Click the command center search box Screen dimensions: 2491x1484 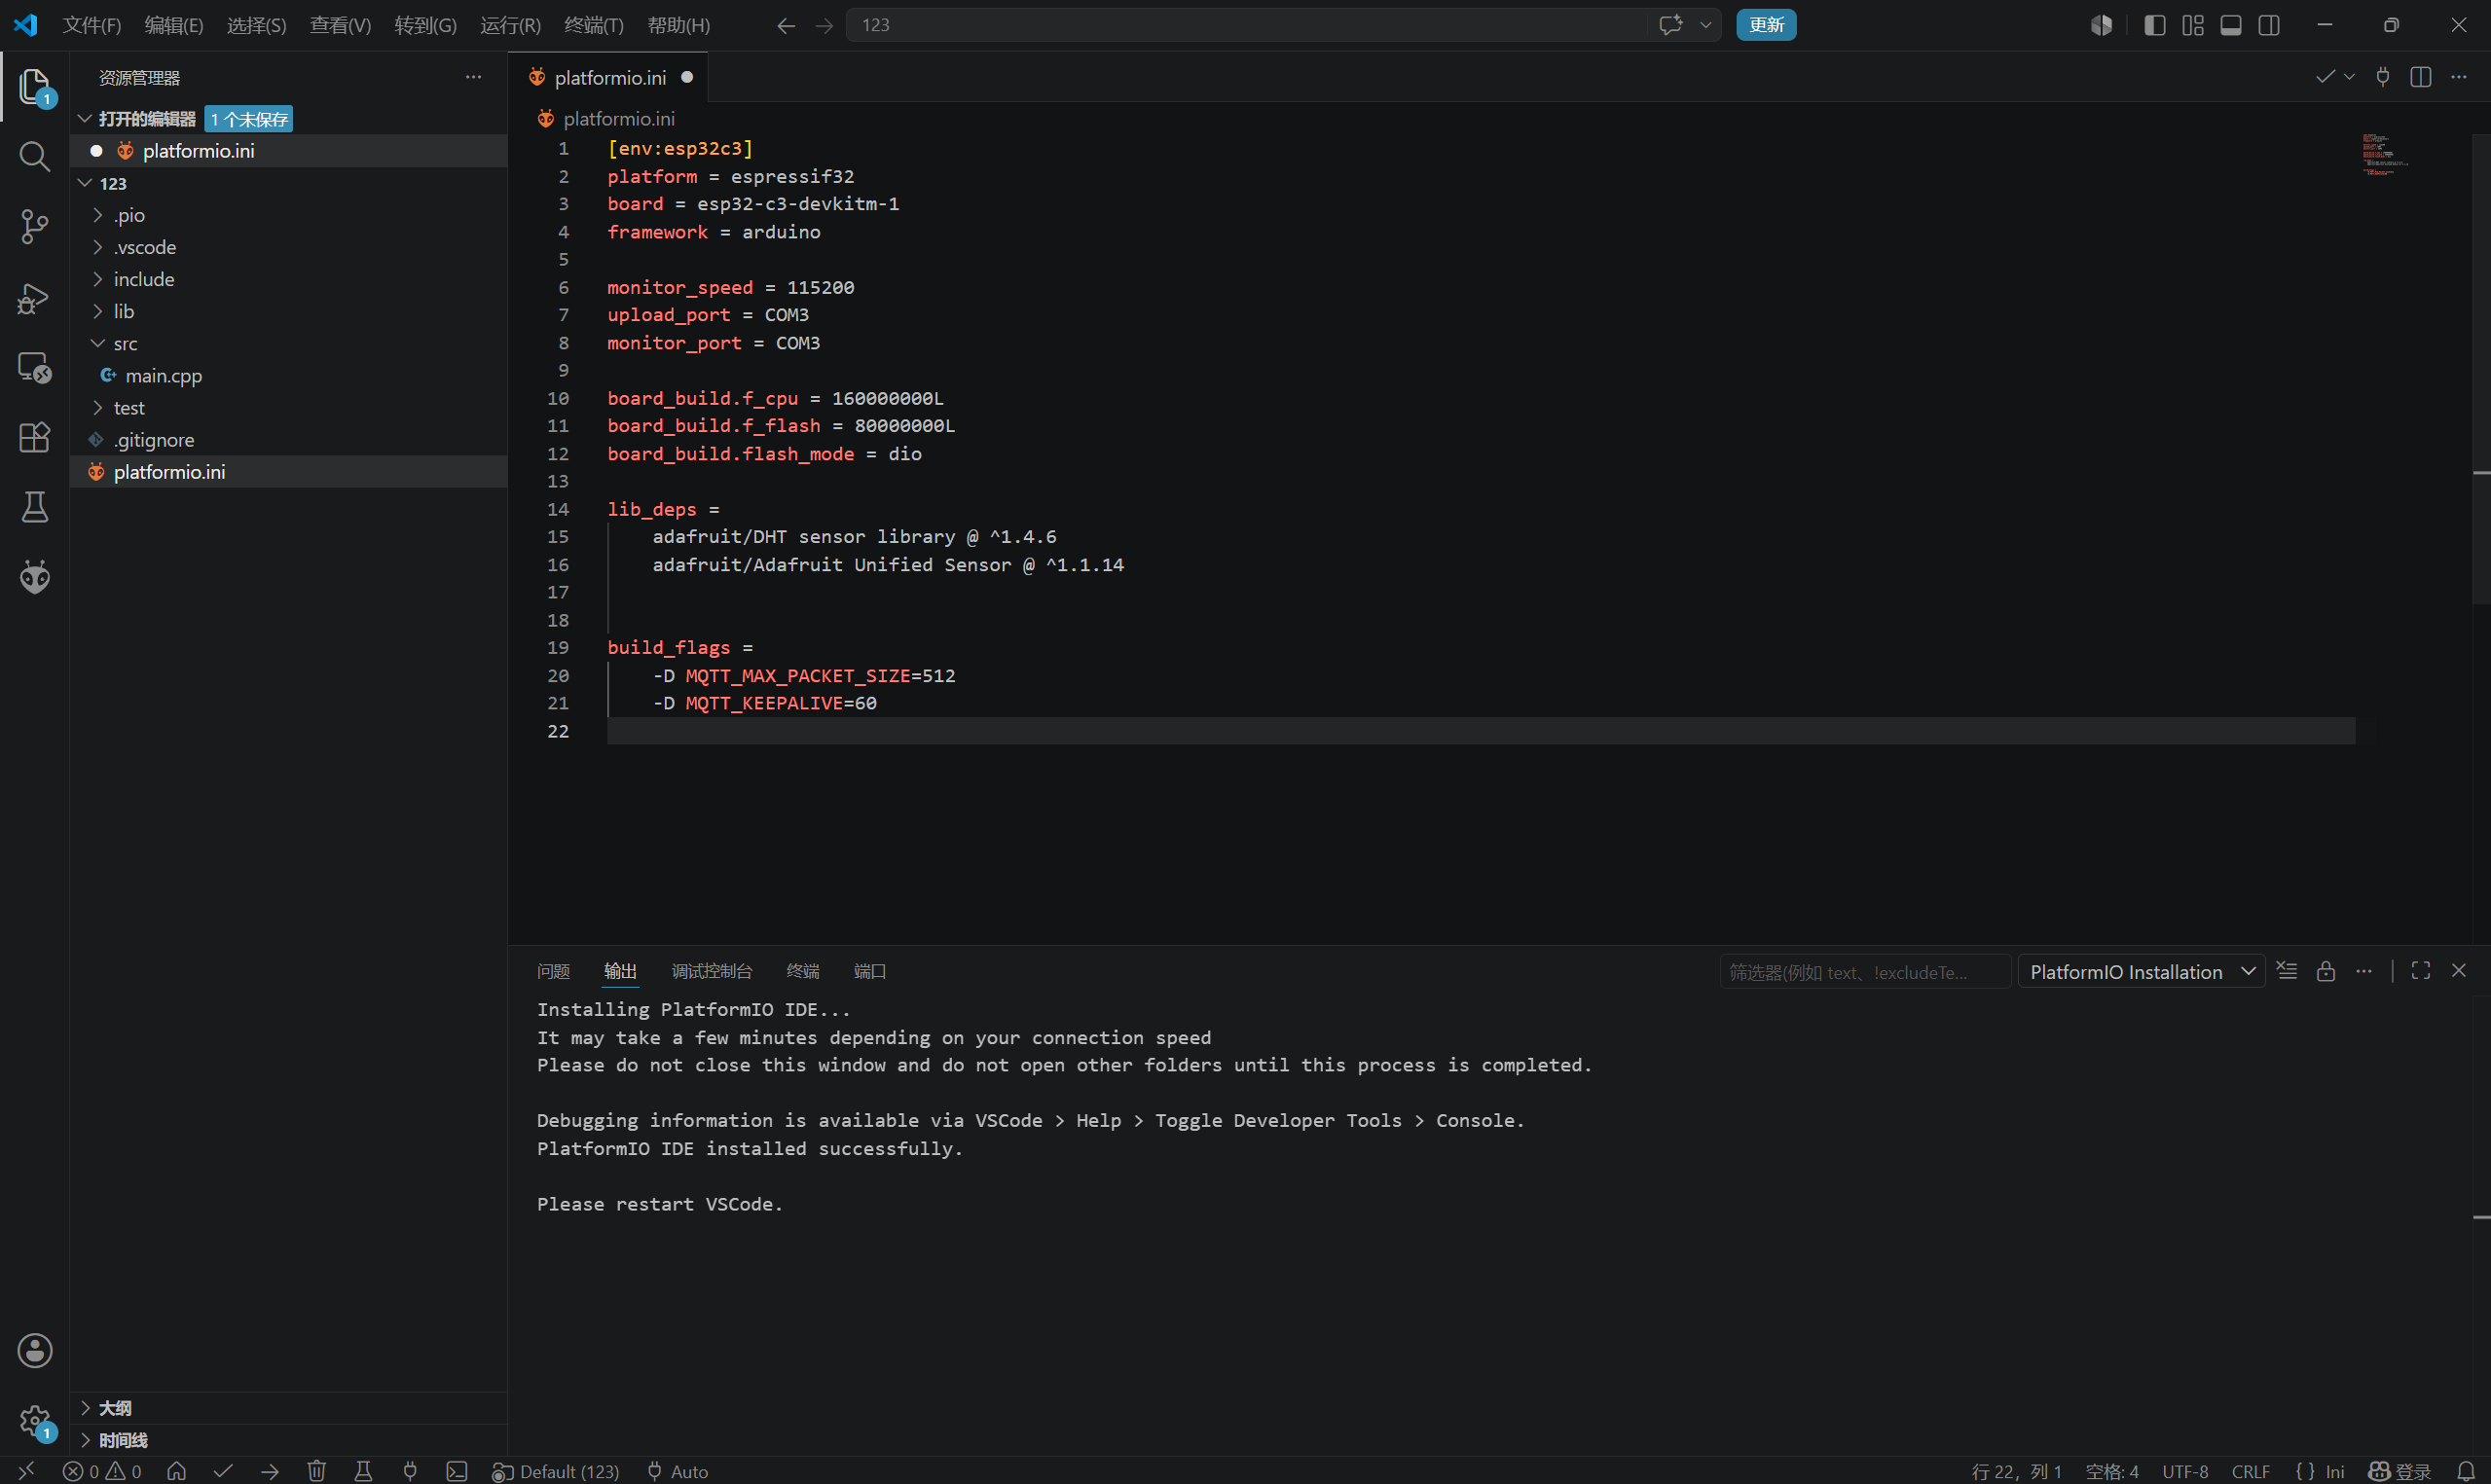[1245, 25]
